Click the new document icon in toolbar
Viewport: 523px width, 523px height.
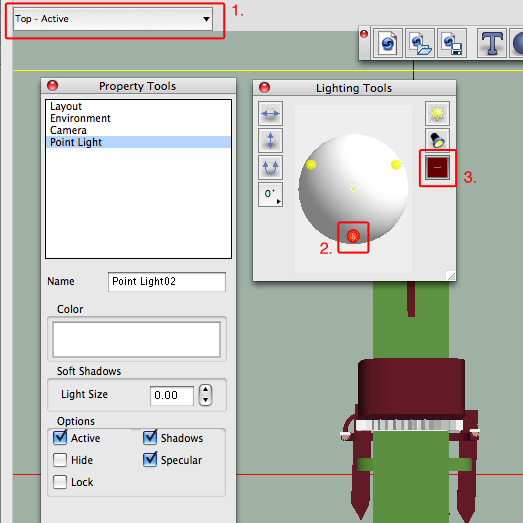coord(388,43)
